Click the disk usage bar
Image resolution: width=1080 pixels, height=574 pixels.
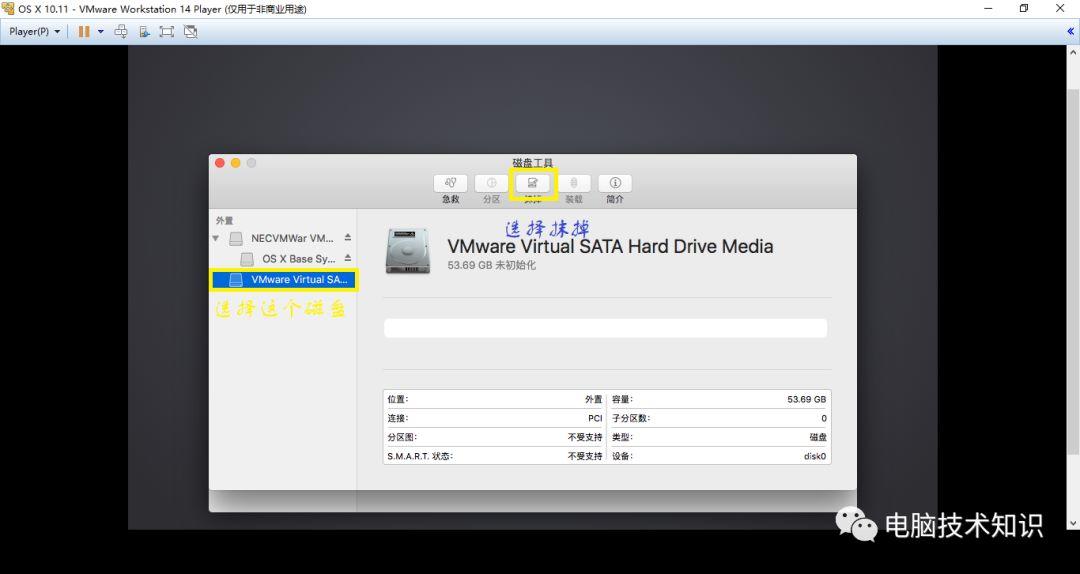coord(605,328)
